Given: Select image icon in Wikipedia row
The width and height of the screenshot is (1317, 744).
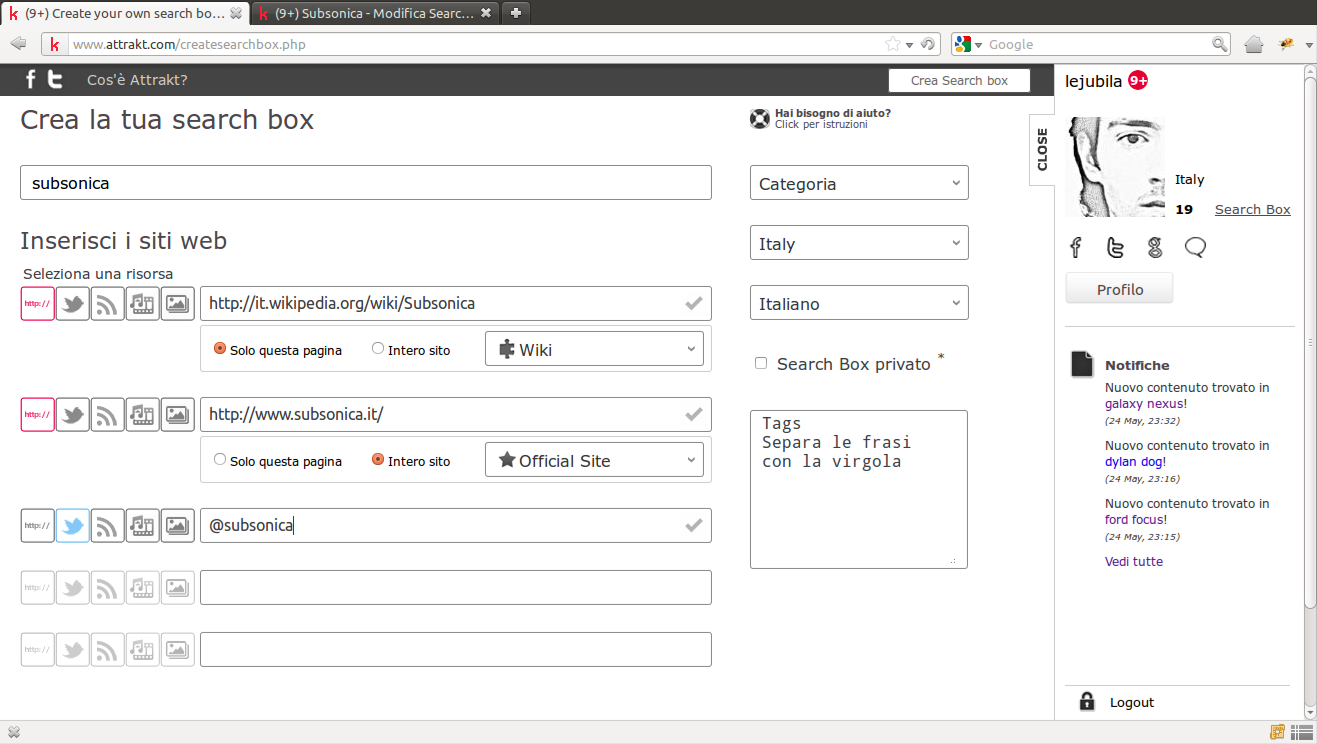Looking at the screenshot, I should pyautogui.click(x=178, y=304).
